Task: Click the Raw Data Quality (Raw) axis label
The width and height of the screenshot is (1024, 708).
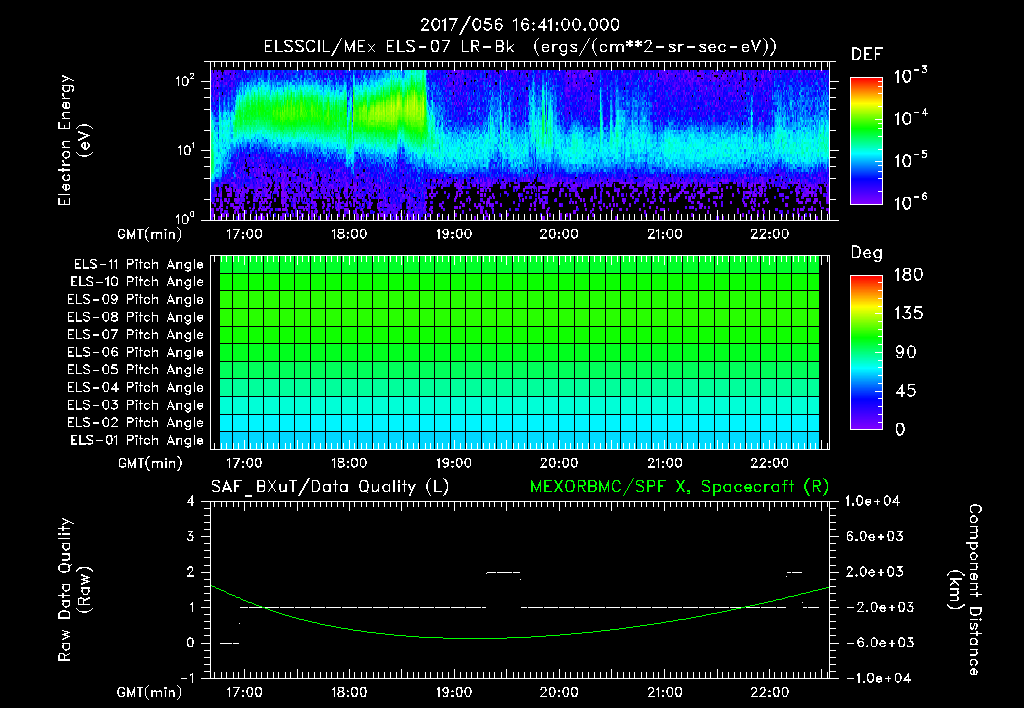Action: click(x=74, y=590)
